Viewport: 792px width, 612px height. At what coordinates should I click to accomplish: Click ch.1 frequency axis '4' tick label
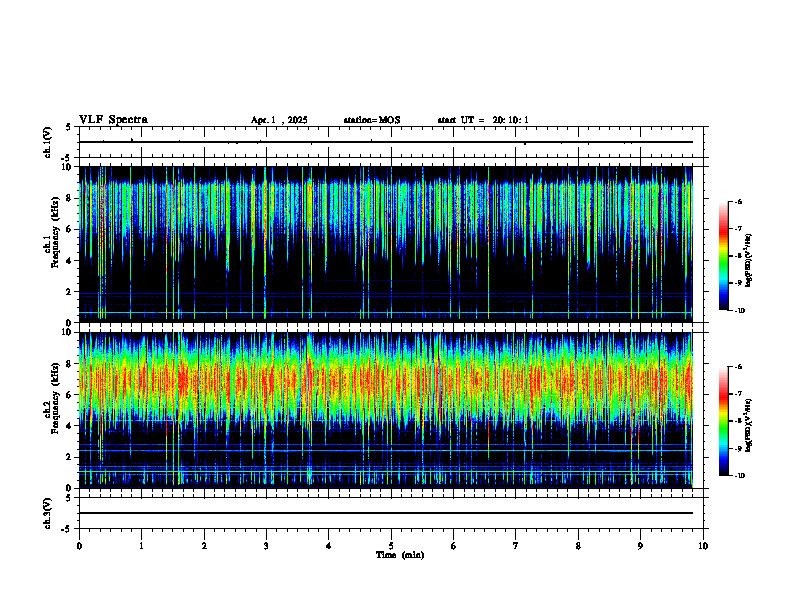(x=70, y=261)
